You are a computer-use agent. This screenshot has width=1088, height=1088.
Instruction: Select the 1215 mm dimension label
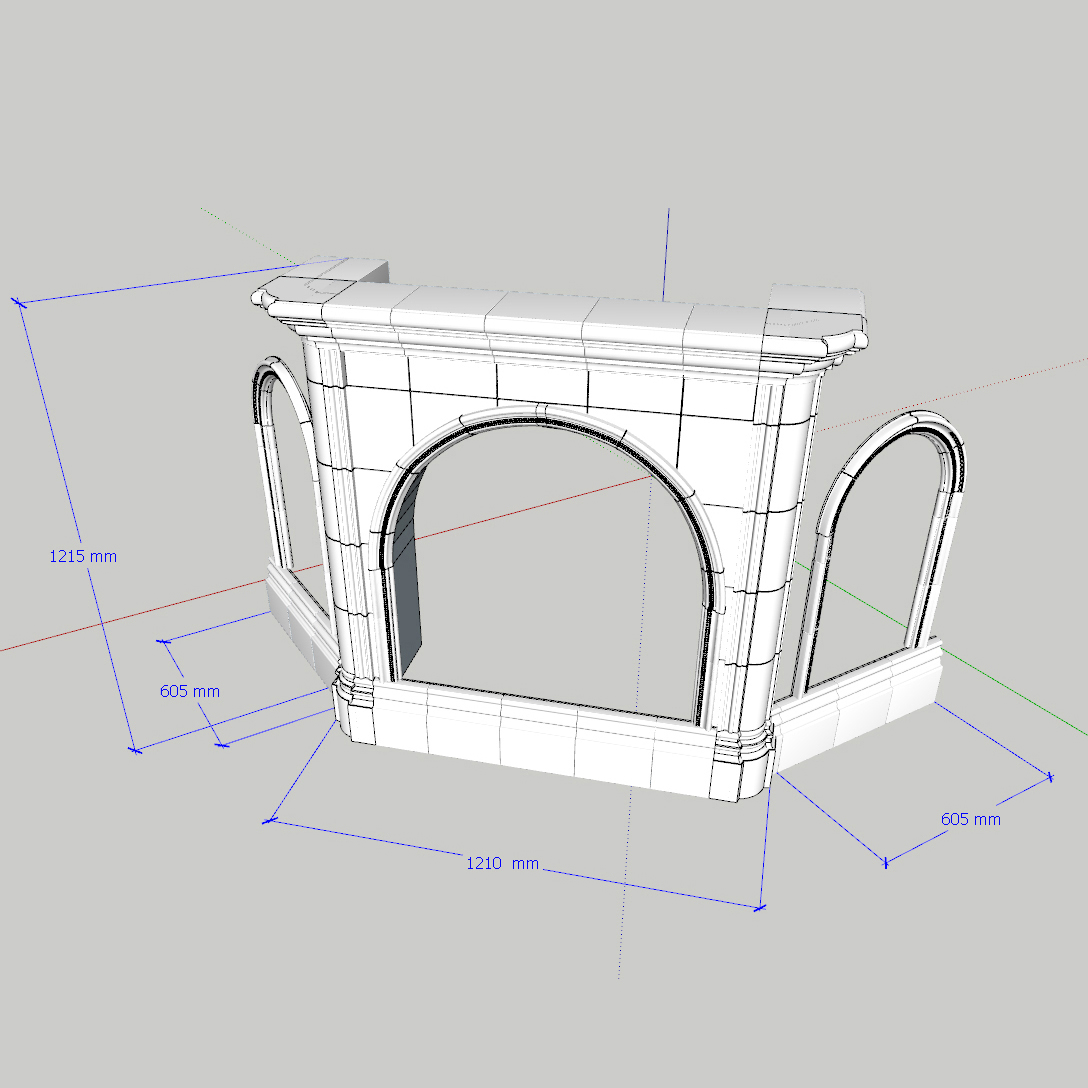point(83,556)
